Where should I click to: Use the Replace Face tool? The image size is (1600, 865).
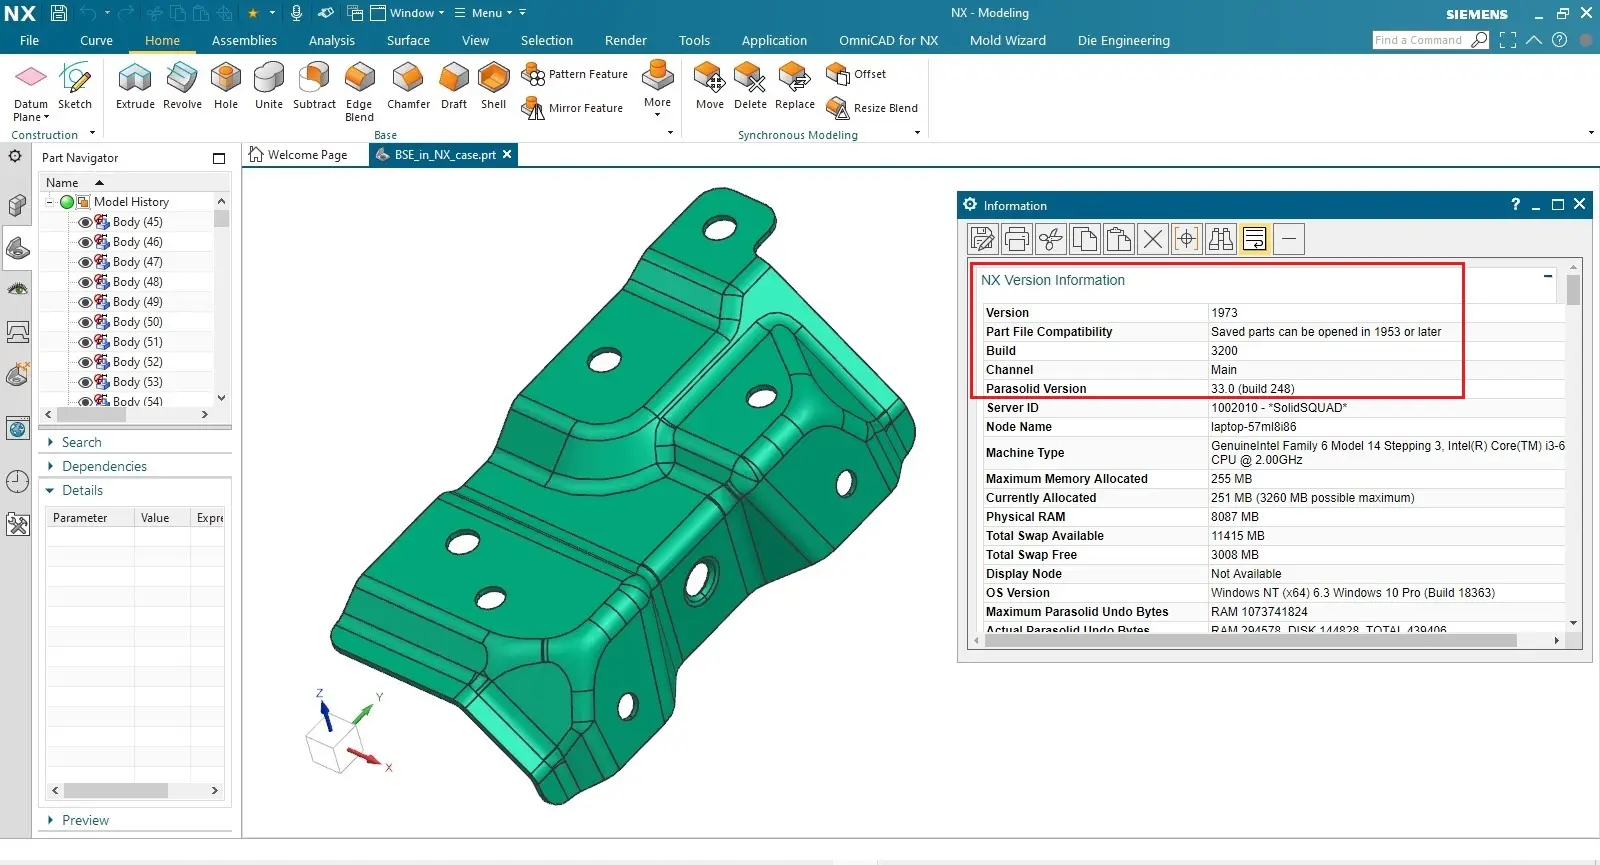[795, 84]
